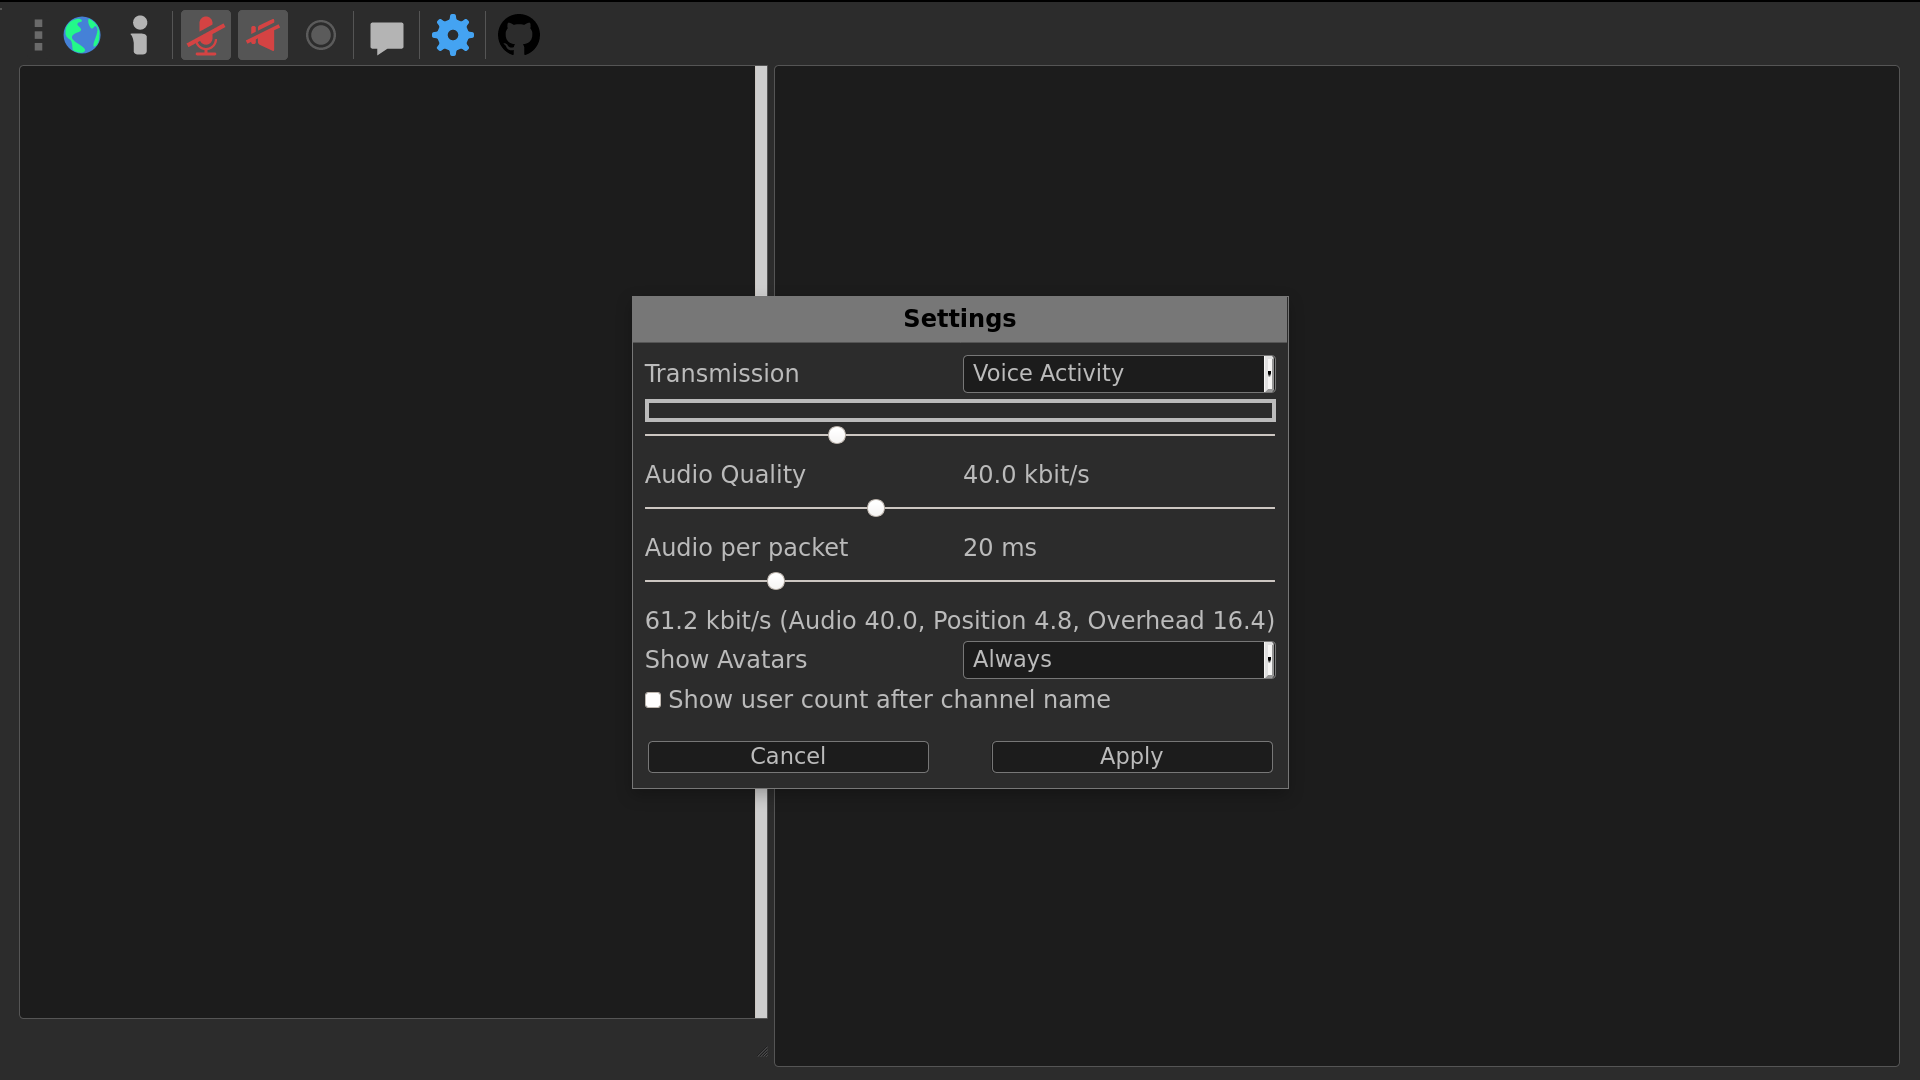The width and height of the screenshot is (1920, 1080).
Task: Open the server information icon
Action: 140,36
